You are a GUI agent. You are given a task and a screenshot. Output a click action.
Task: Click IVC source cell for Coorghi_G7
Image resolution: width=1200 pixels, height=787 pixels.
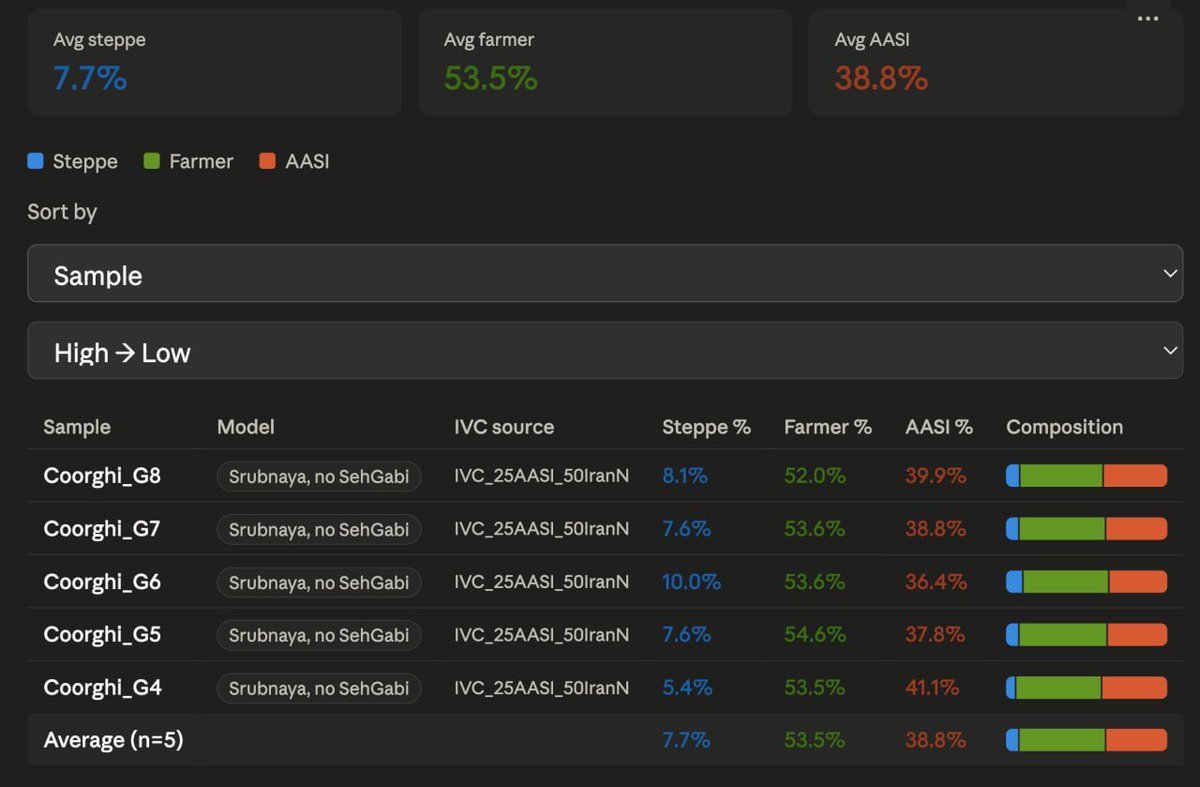click(542, 529)
